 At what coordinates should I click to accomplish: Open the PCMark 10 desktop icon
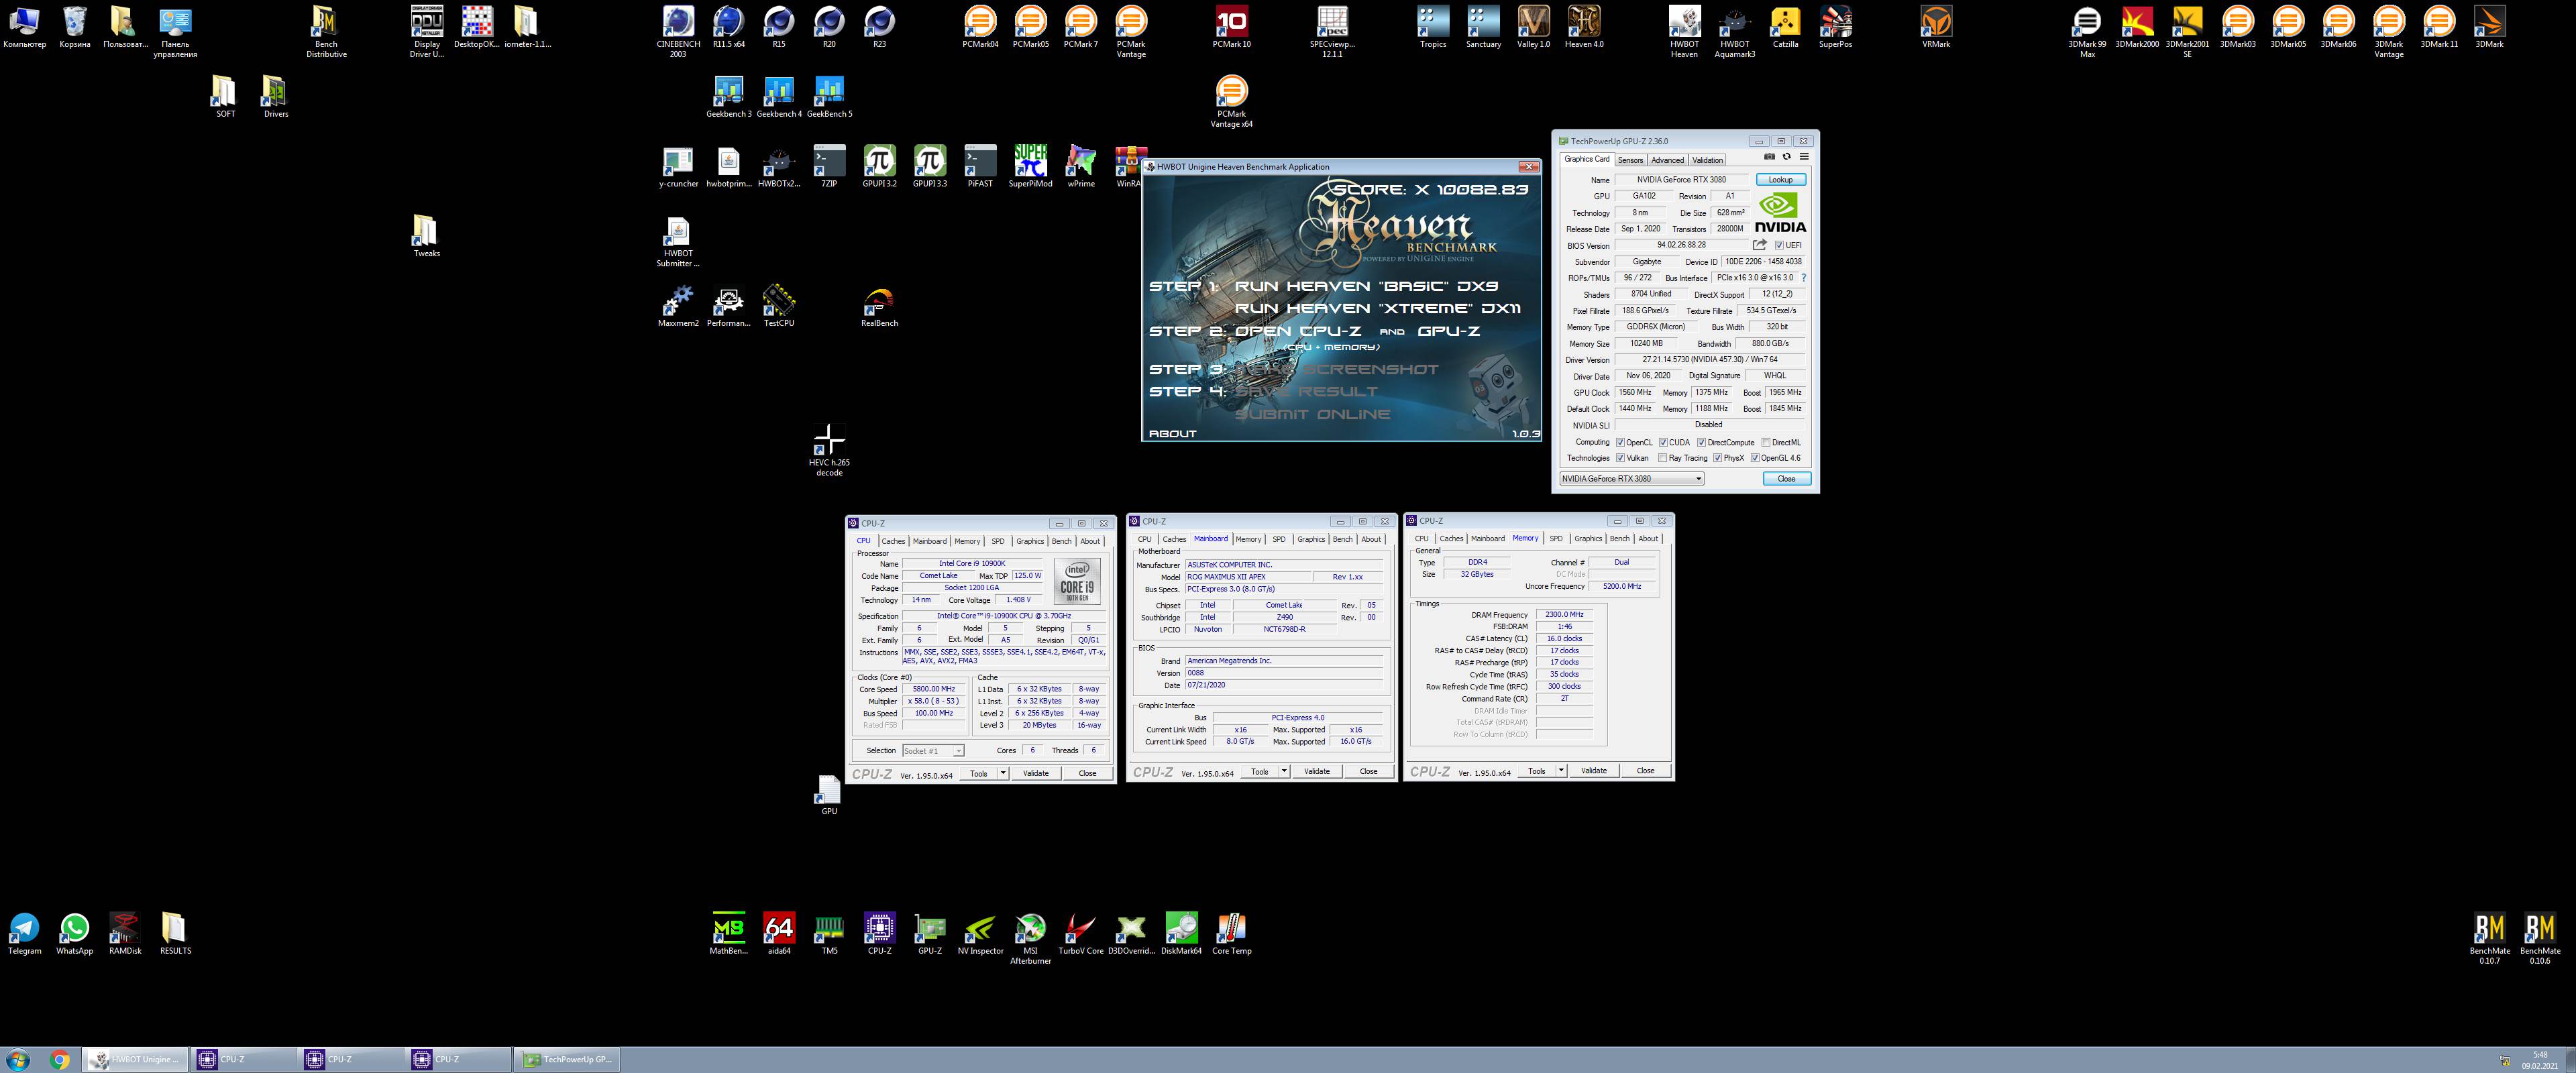1231,27
